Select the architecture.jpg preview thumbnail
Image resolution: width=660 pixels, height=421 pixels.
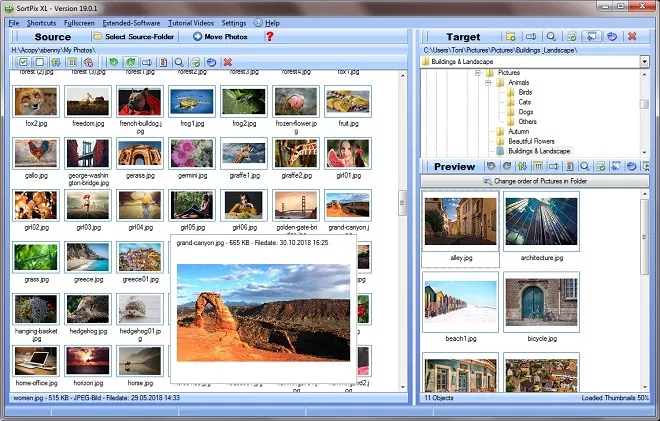pos(541,224)
